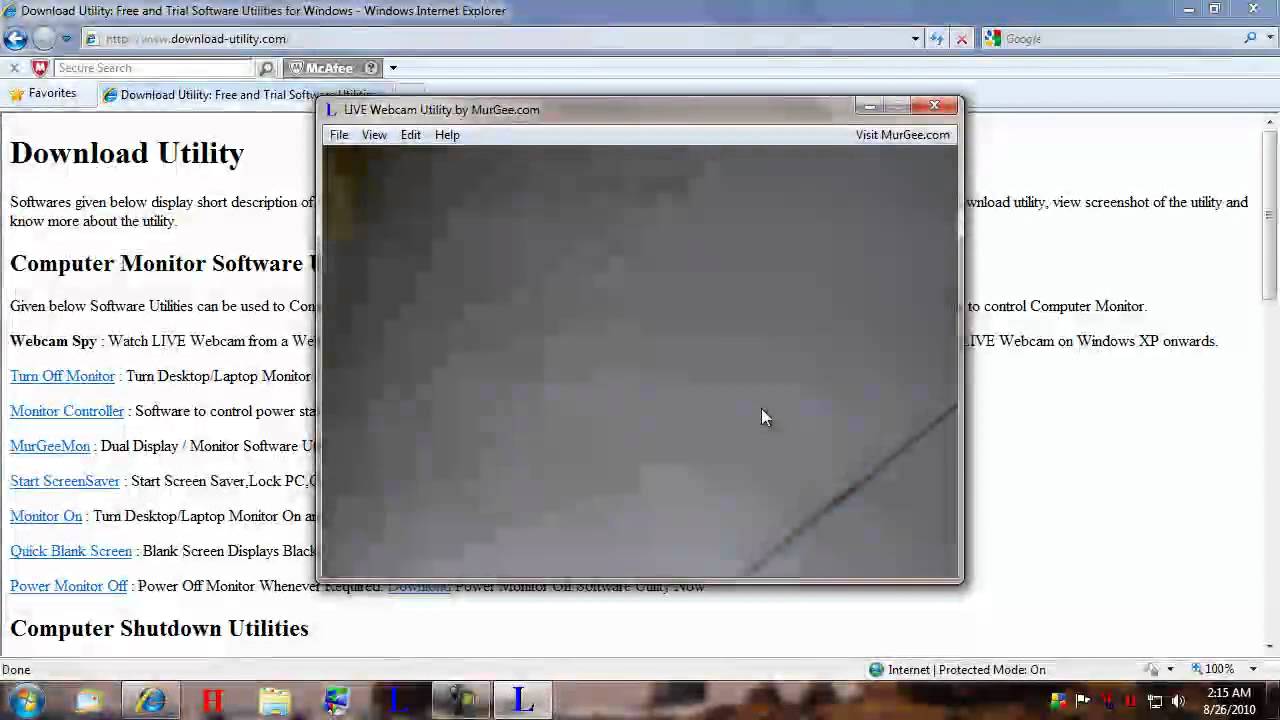1280x720 pixels.
Task: Click the system tray volume speaker icon
Action: 1178,701
